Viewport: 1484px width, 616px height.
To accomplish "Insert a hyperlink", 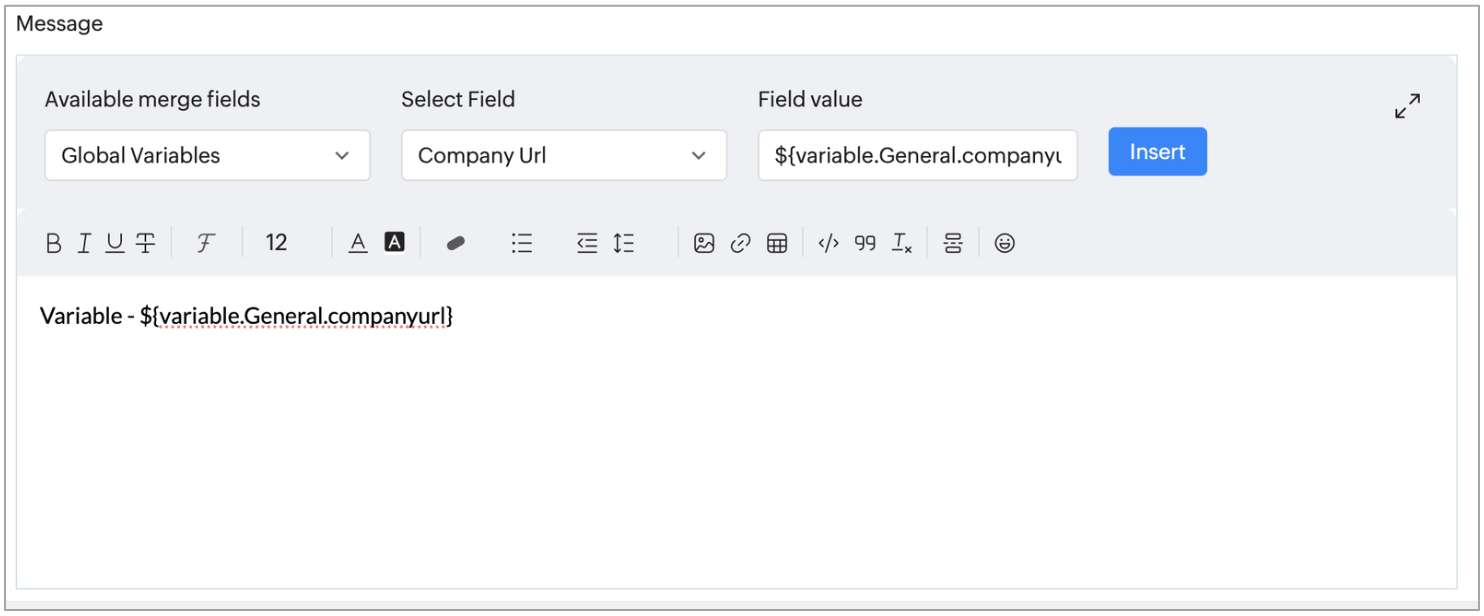I will click(740, 243).
